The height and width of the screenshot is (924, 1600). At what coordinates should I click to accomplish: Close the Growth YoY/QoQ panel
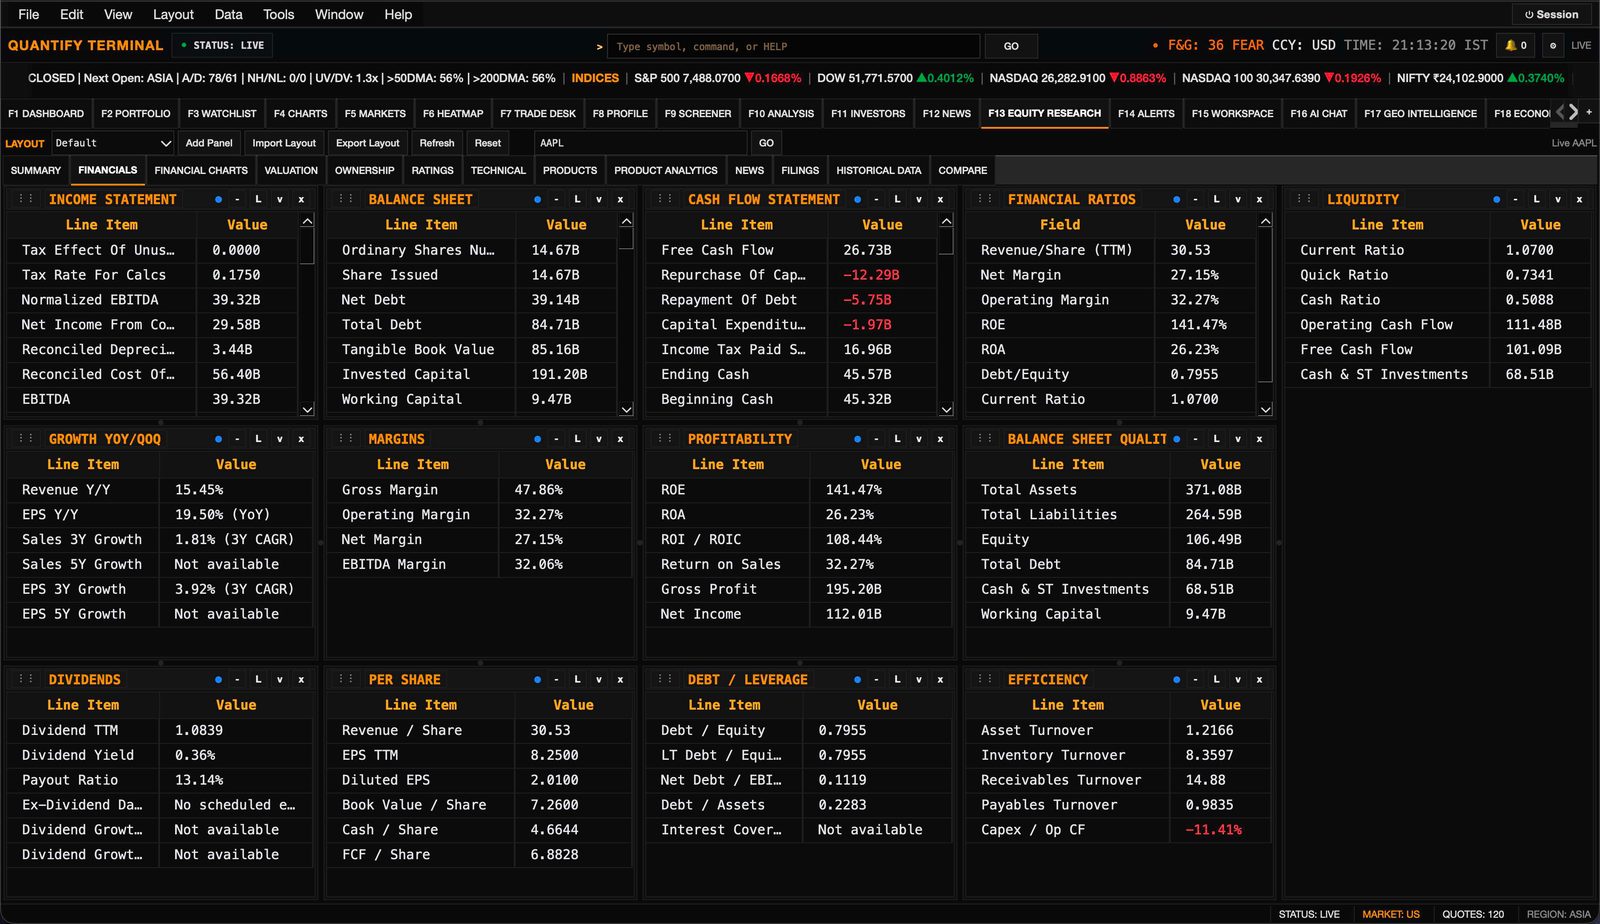(x=301, y=439)
